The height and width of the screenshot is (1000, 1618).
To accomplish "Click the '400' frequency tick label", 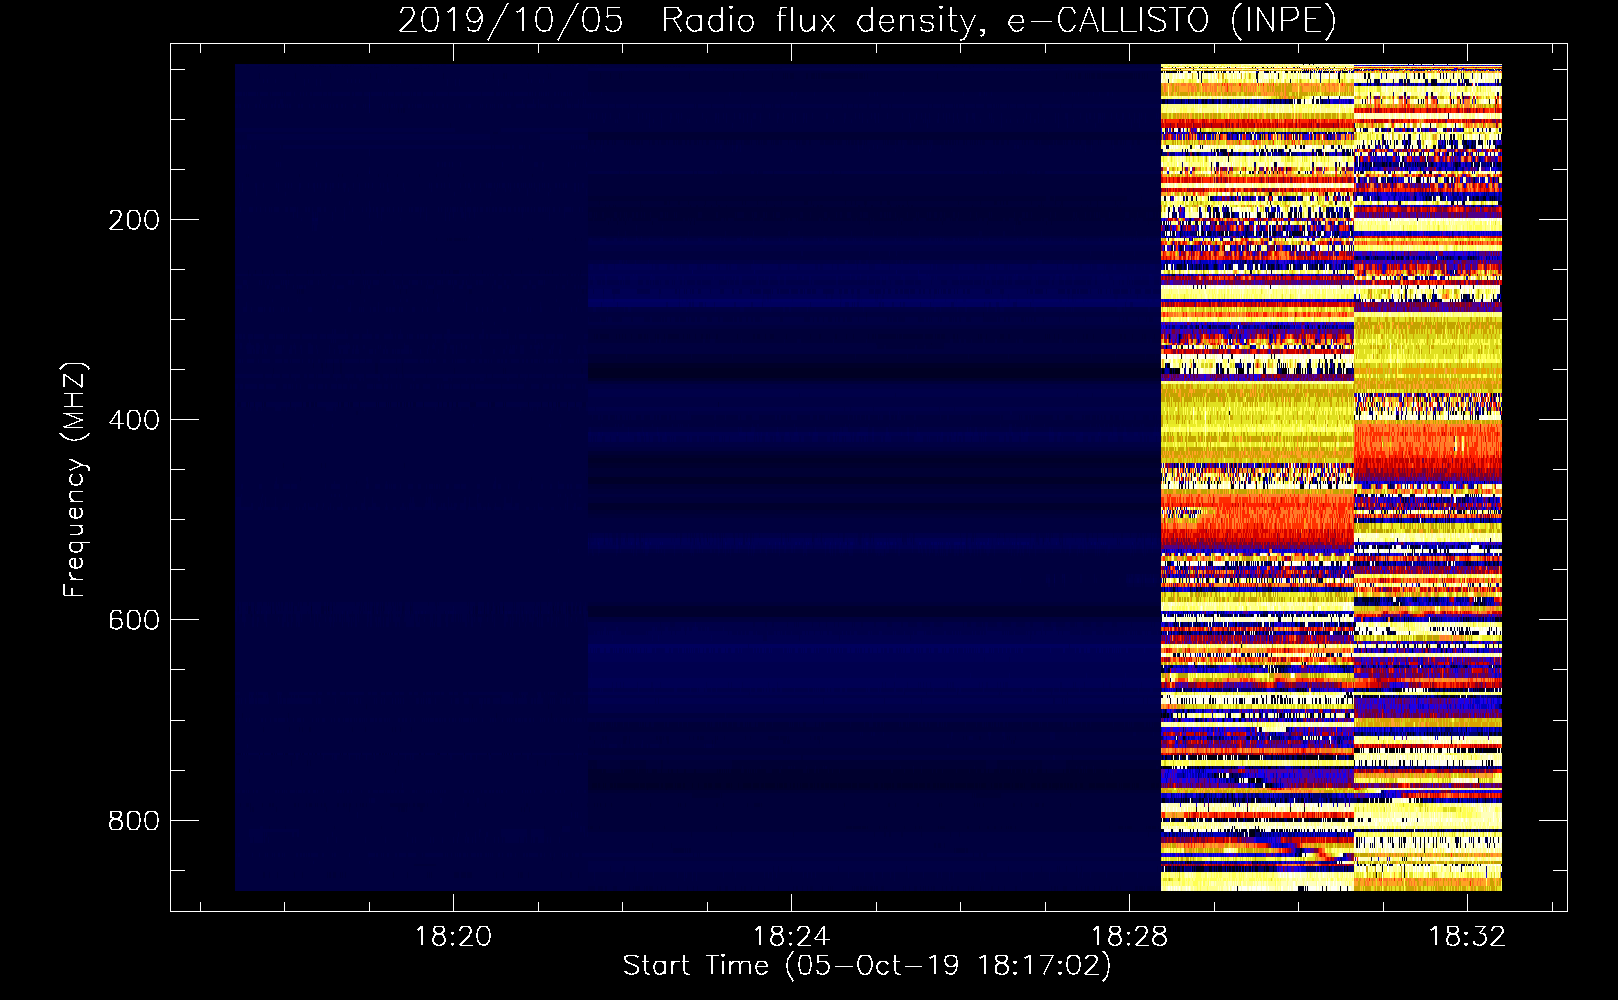I will (x=134, y=420).
